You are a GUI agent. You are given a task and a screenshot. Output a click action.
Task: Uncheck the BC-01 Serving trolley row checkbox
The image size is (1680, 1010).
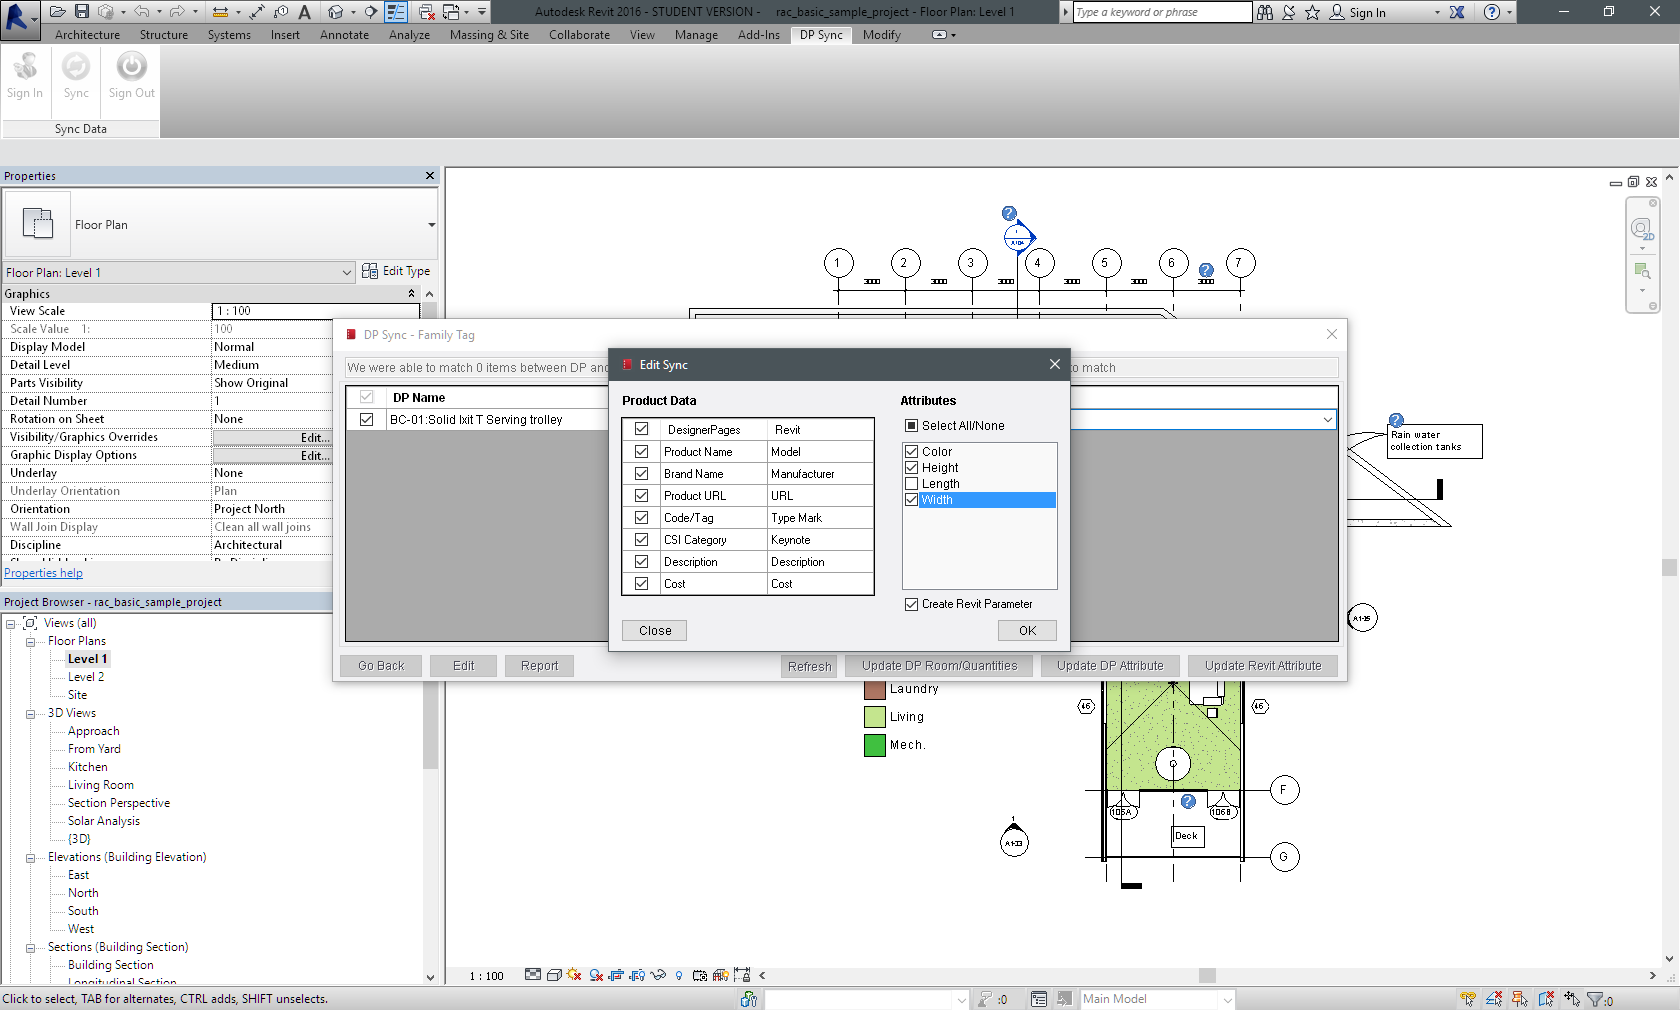[366, 420]
